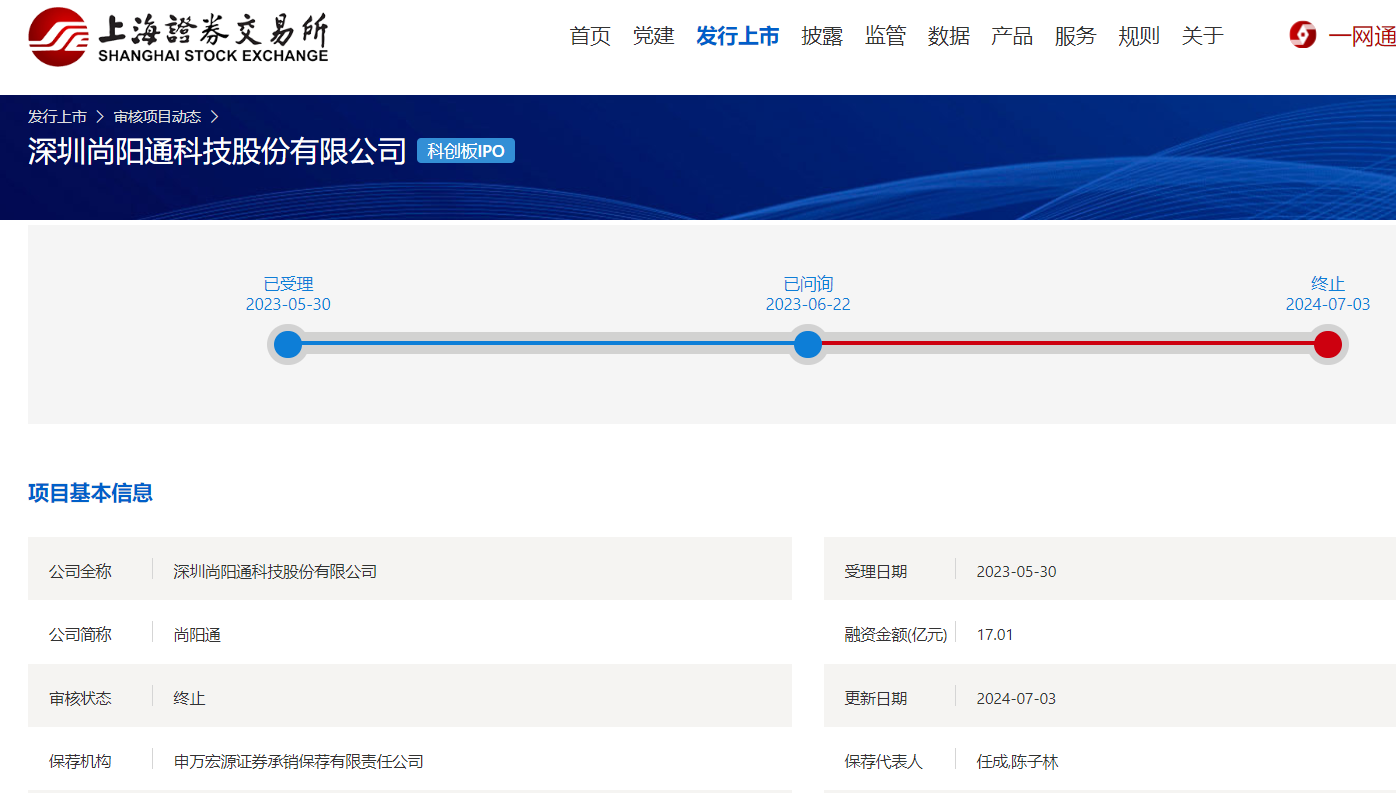Screen dimensions: 1396x793
Task: Click the 审核项目动态 breadcrumb link
Action: pos(157,117)
